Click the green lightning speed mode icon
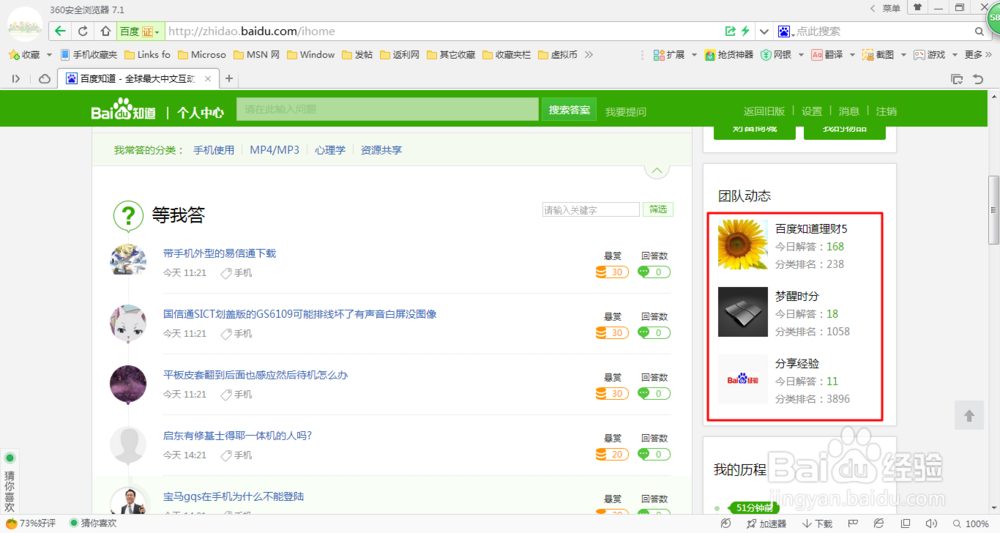1000x533 pixels. coord(745,31)
